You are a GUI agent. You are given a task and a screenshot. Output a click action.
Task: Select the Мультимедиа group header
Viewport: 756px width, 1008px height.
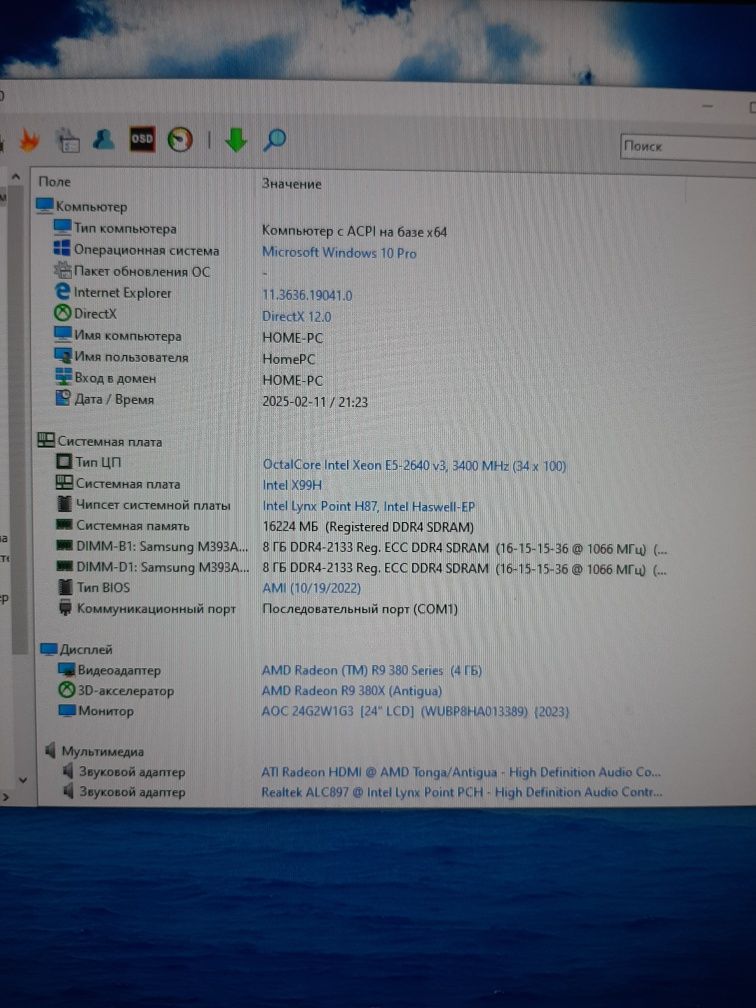click(x=94, y=751)
